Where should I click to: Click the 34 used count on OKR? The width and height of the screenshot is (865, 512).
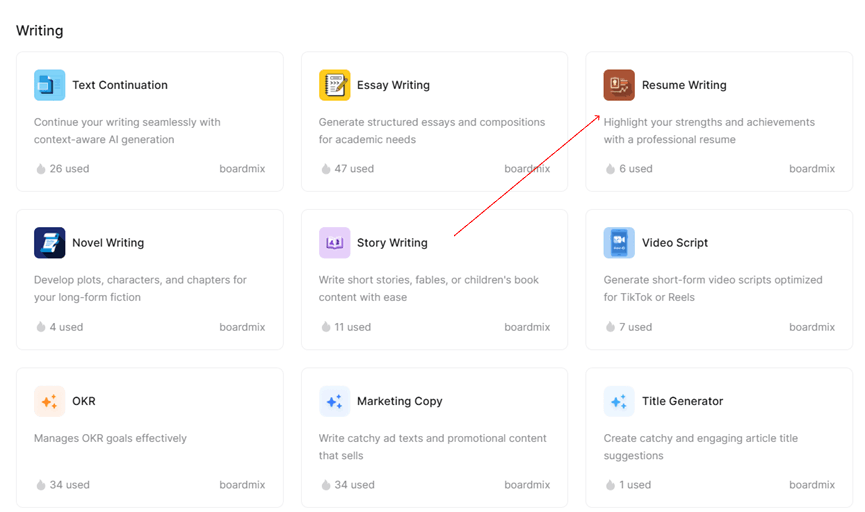(69, 485)
